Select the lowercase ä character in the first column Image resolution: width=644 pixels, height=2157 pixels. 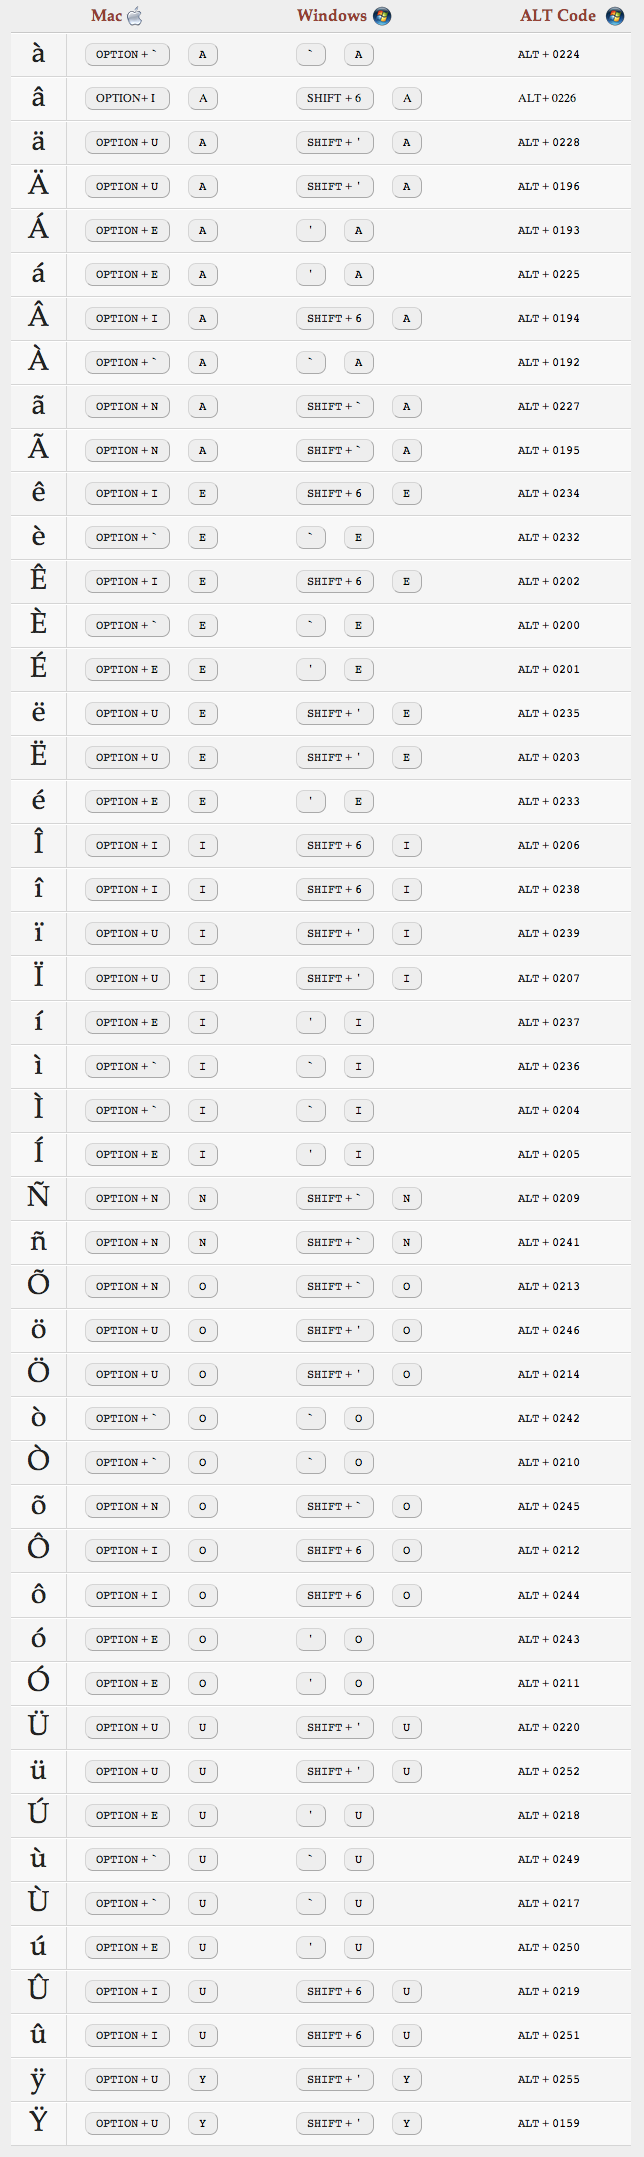click(x=38, y=142)
